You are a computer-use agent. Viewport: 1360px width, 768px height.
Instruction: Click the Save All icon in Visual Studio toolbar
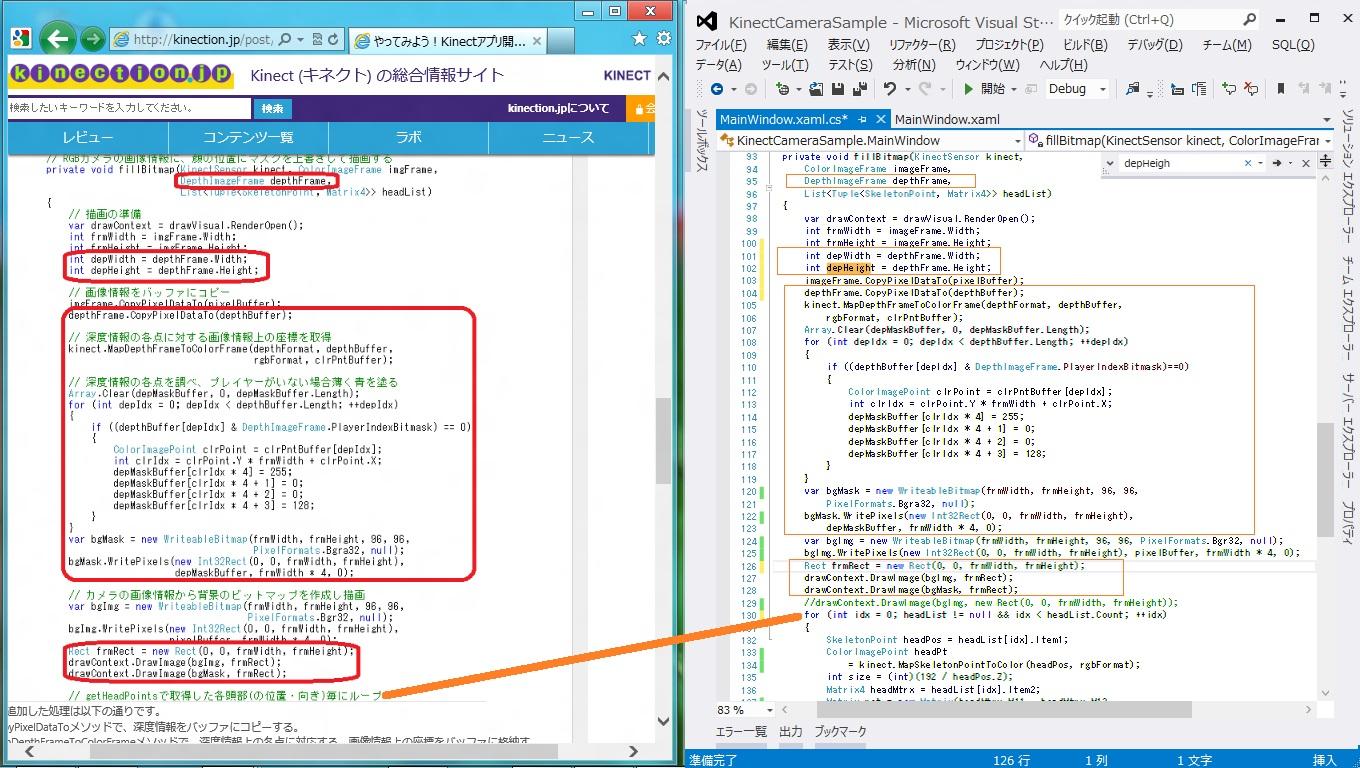click(x=859, y=89)
